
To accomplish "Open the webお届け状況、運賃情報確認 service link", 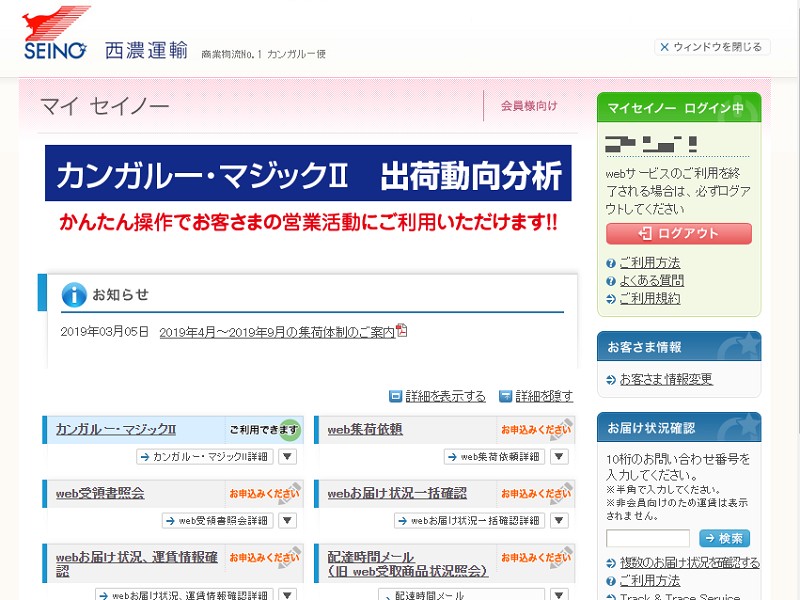I will 137,564.
